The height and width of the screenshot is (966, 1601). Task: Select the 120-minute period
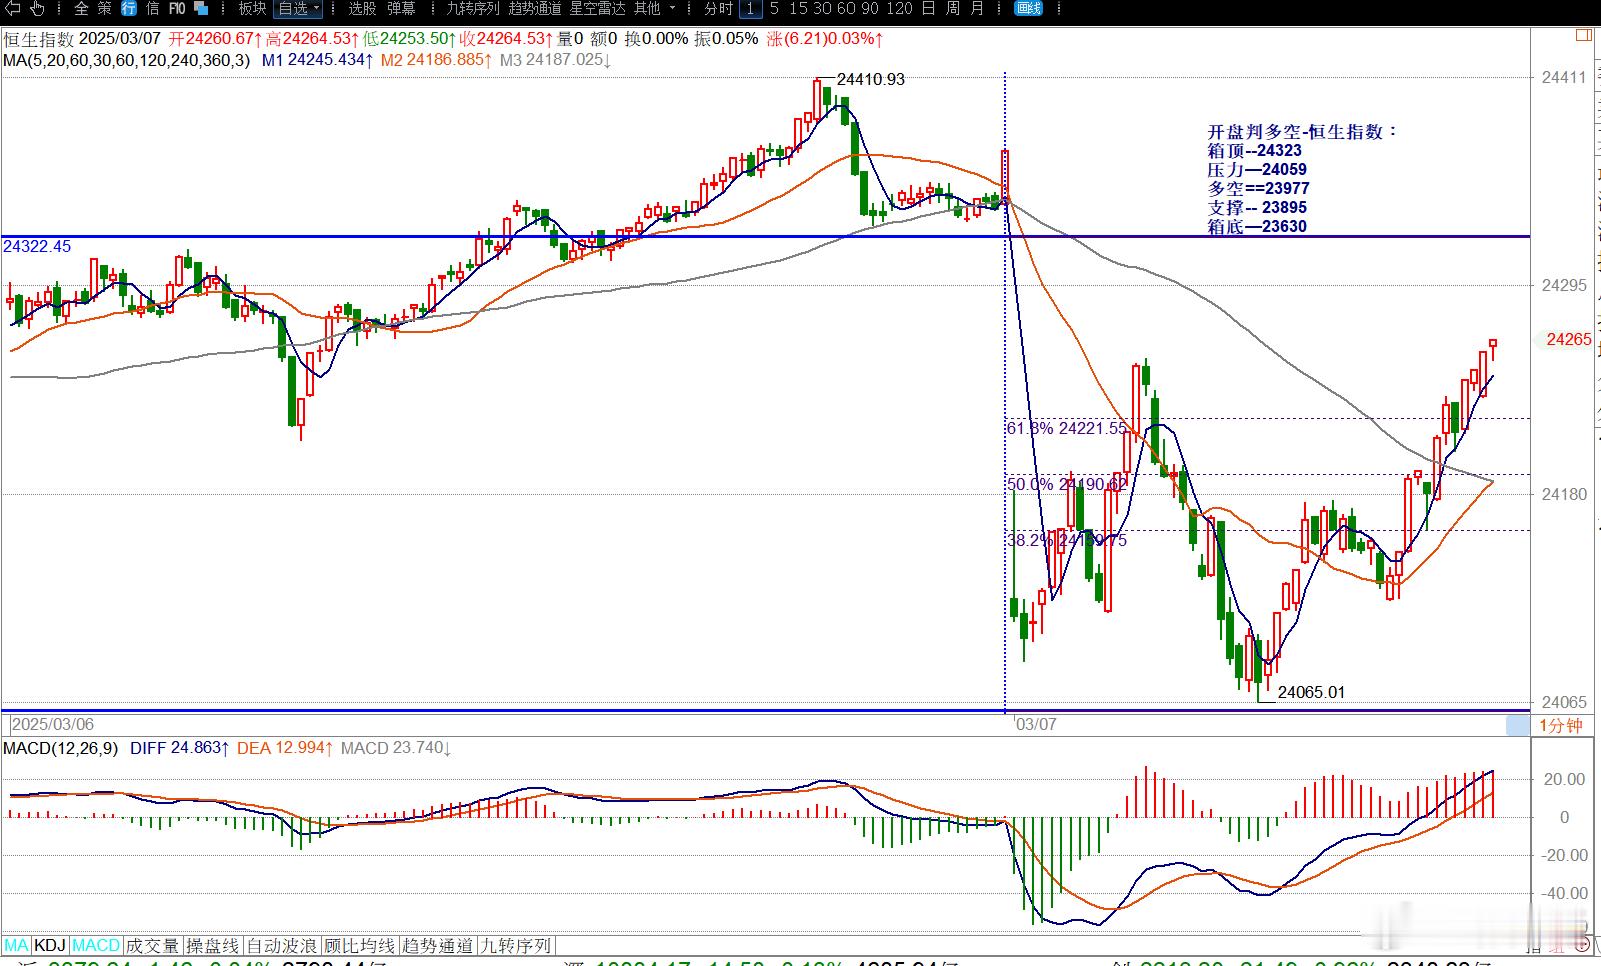point(899,9)
